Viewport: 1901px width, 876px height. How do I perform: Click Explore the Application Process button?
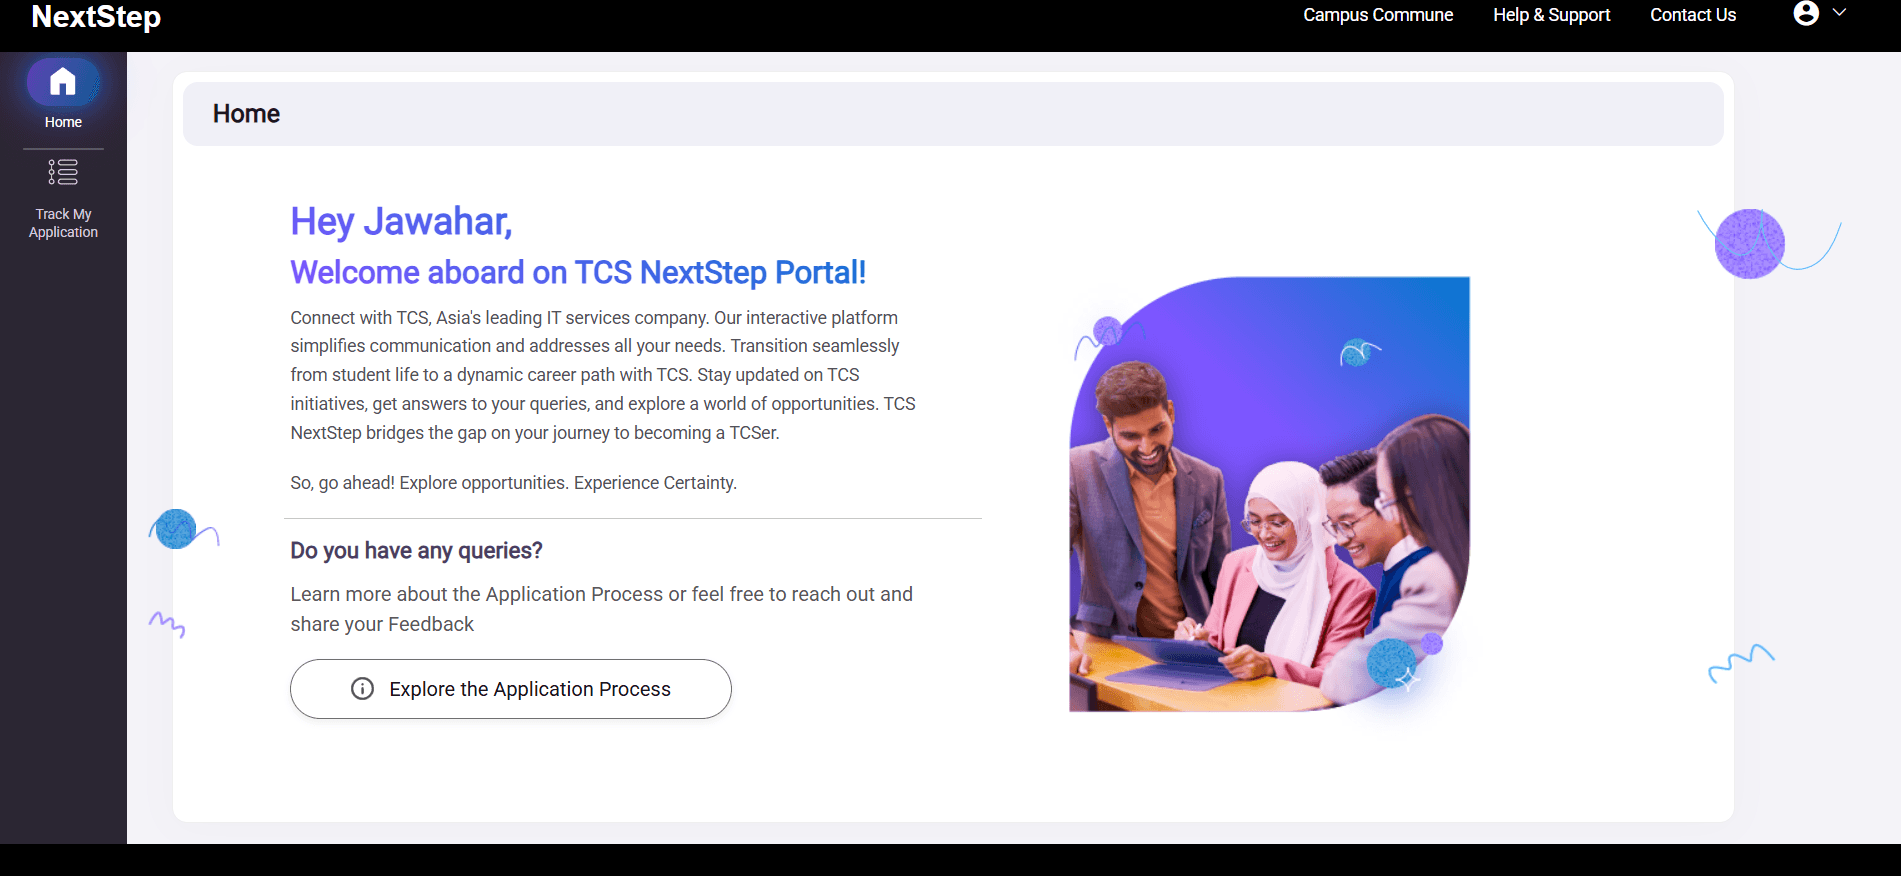(x=511, y=689)
